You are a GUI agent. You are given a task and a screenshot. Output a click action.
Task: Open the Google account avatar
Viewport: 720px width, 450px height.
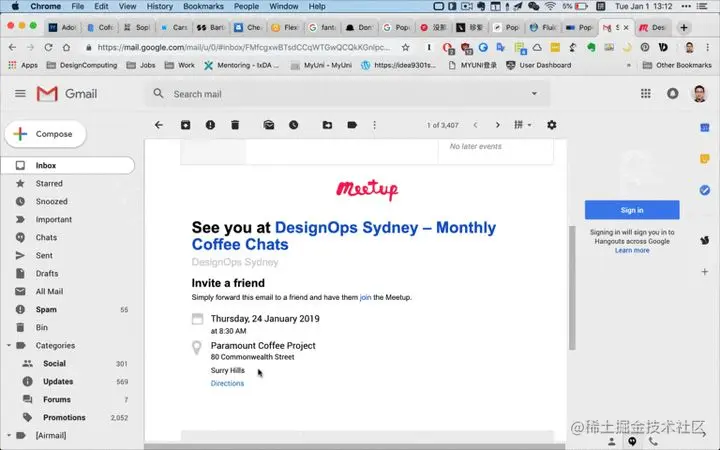coord(699,94)
